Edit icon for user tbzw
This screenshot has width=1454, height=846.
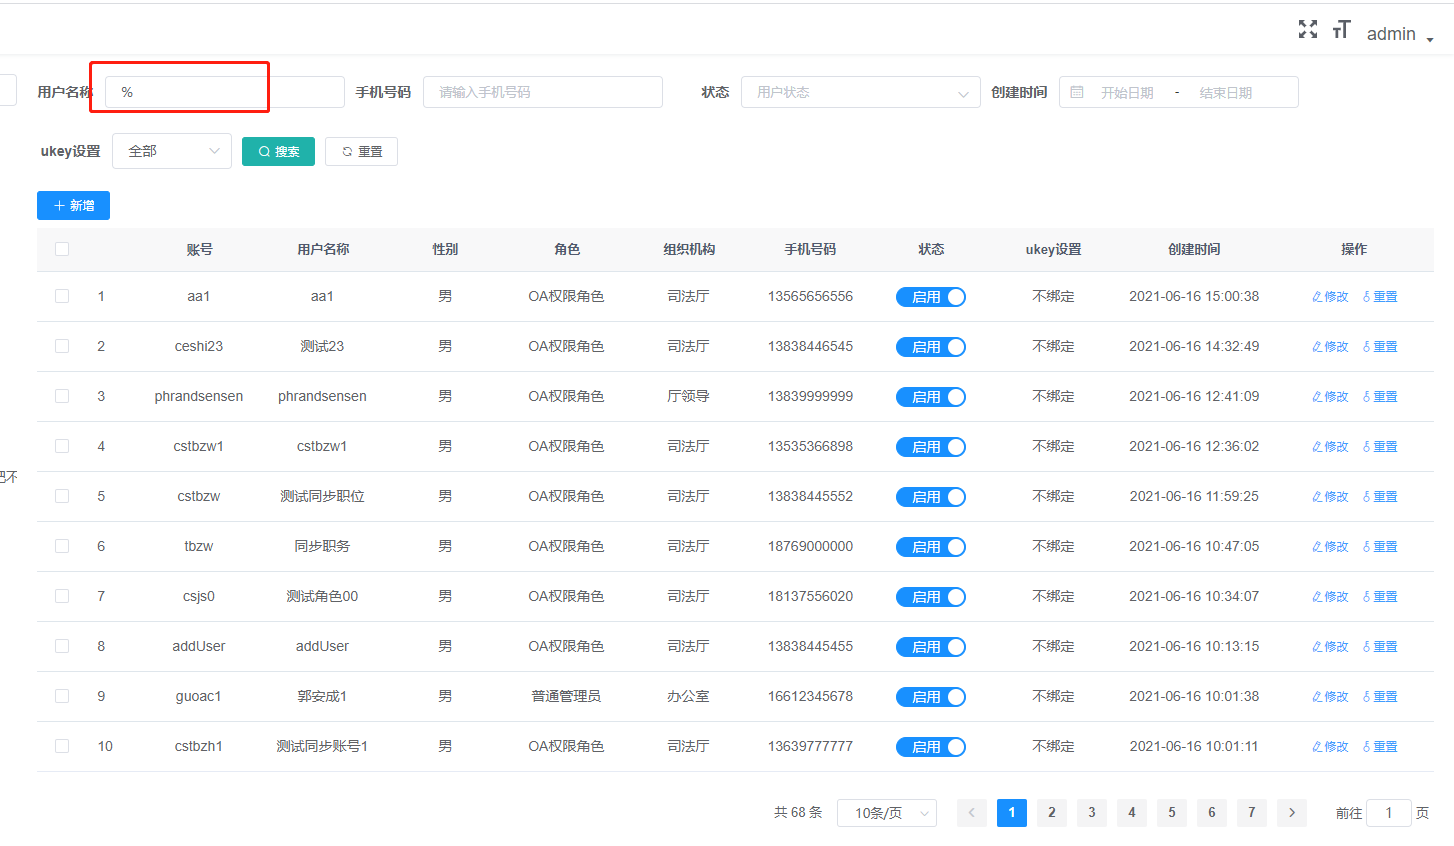click(1330, 547)
